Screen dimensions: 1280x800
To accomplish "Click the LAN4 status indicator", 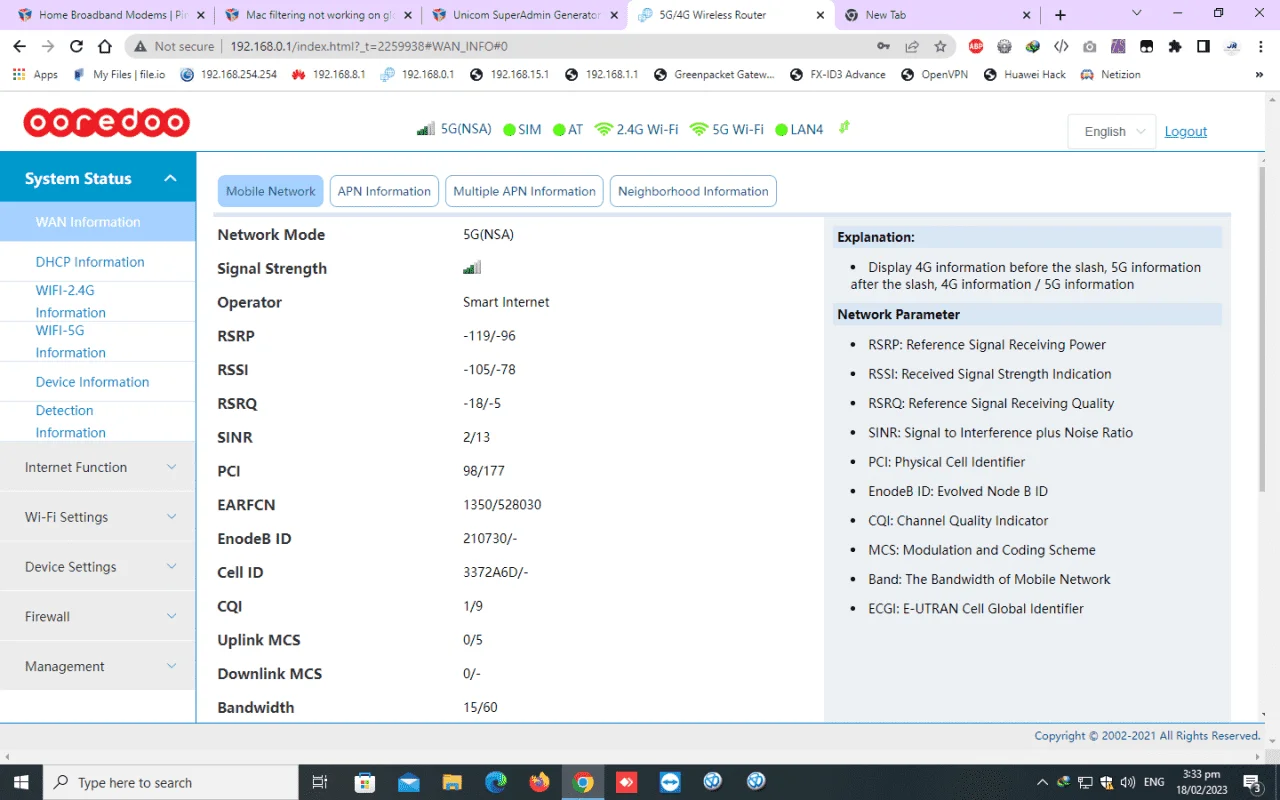I will 781,130.
